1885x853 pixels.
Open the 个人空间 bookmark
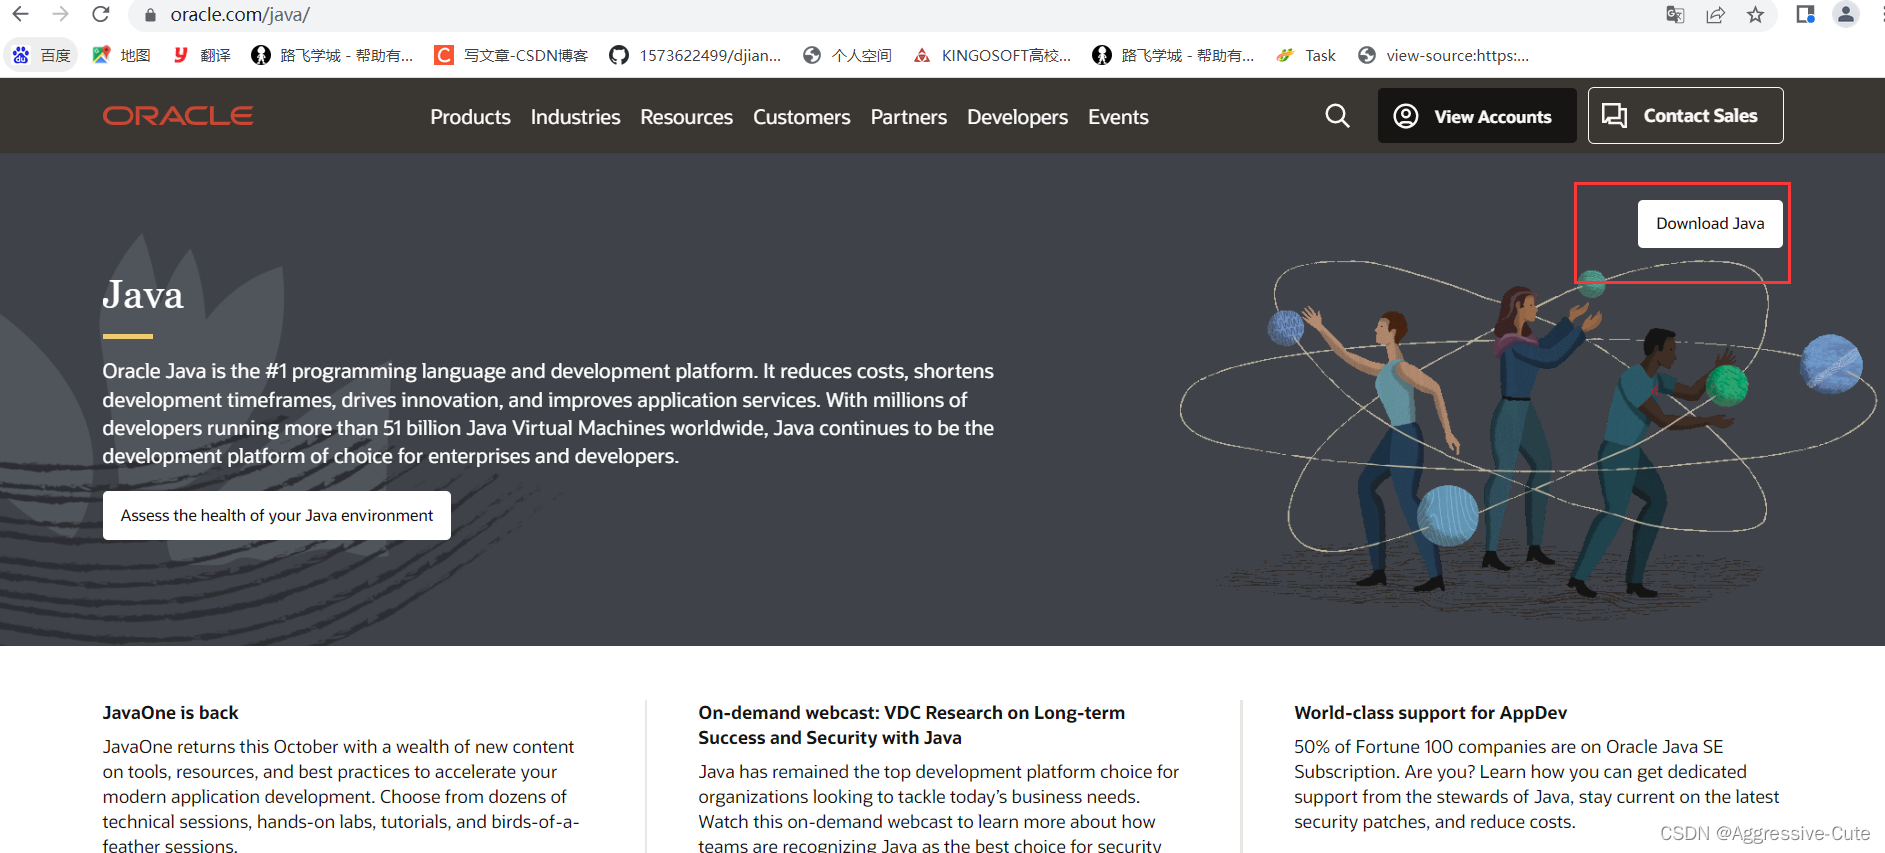coord(847,55)
